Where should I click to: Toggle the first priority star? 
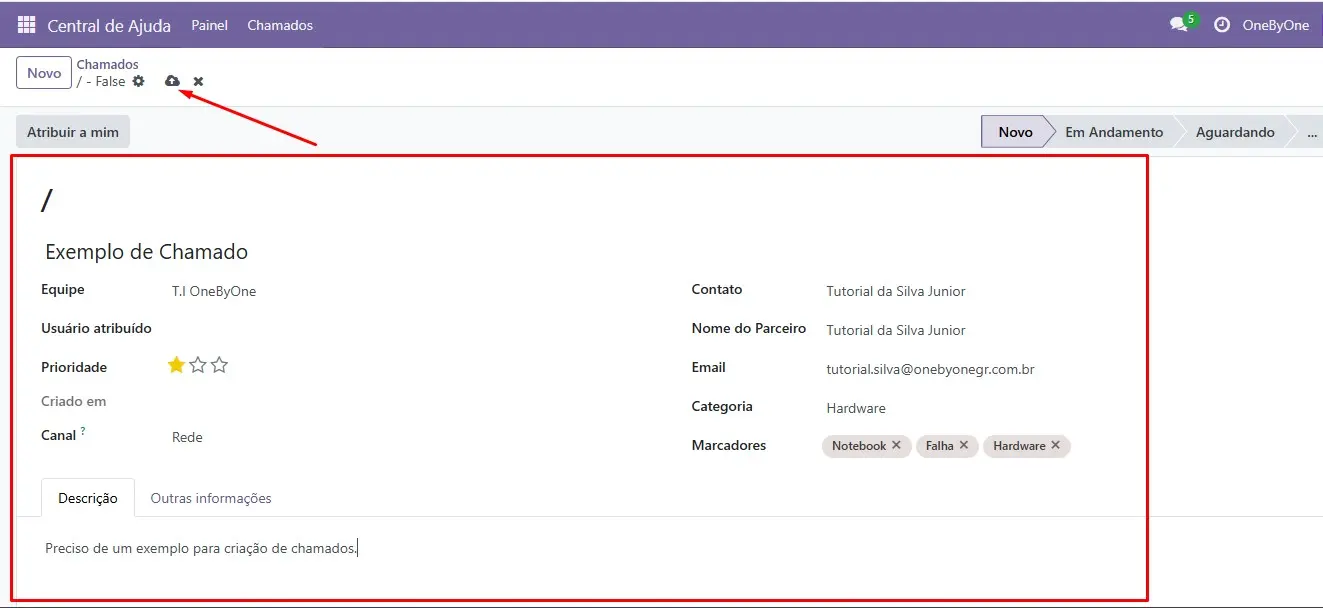pyautogui.click(x=176, y=366)
